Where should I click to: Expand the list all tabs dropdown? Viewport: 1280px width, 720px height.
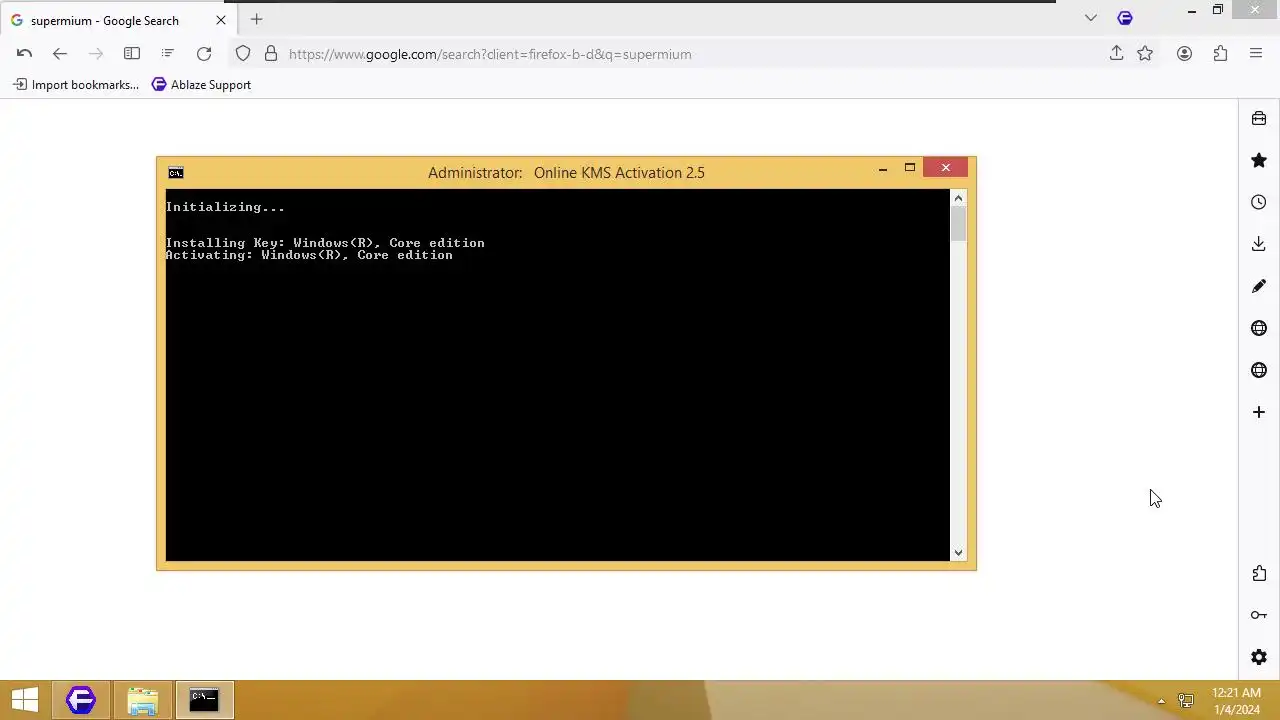(x=1091, y=18)
